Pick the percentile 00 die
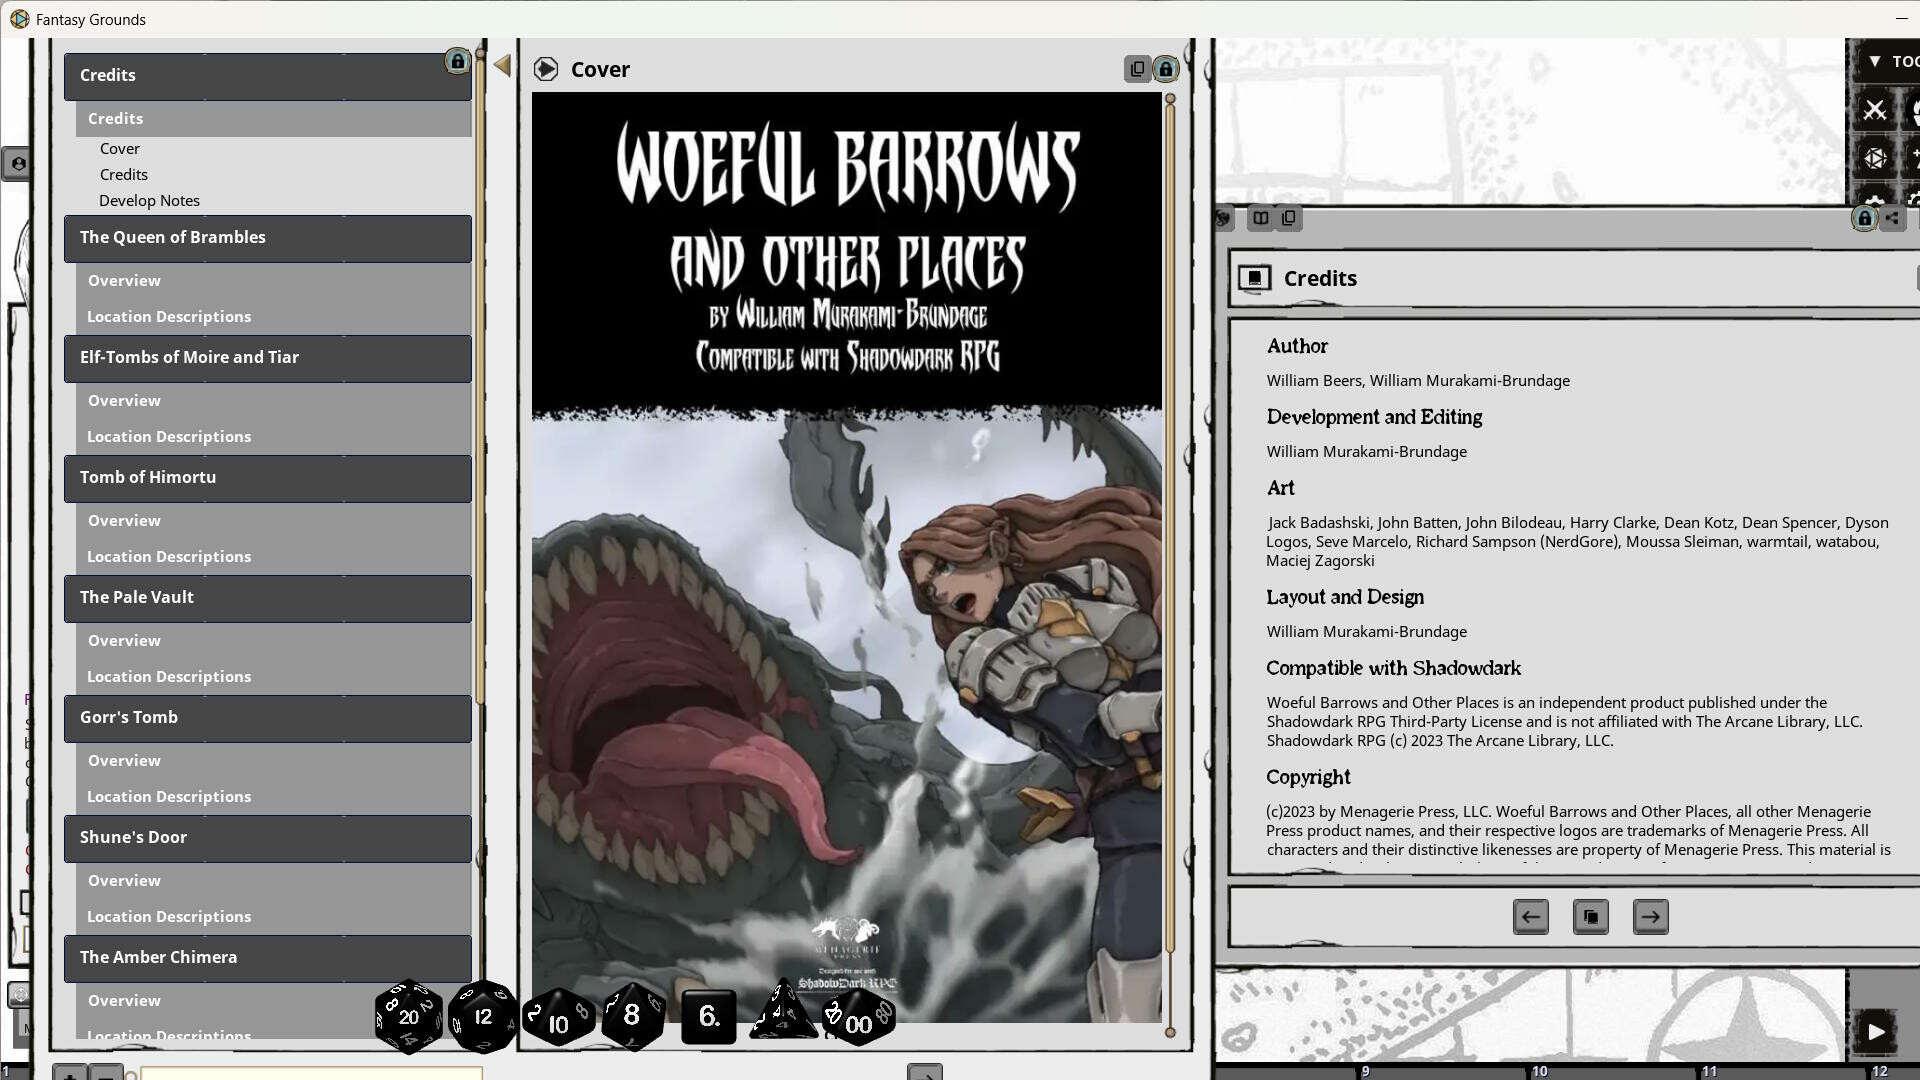 [x=858, y=1019]
